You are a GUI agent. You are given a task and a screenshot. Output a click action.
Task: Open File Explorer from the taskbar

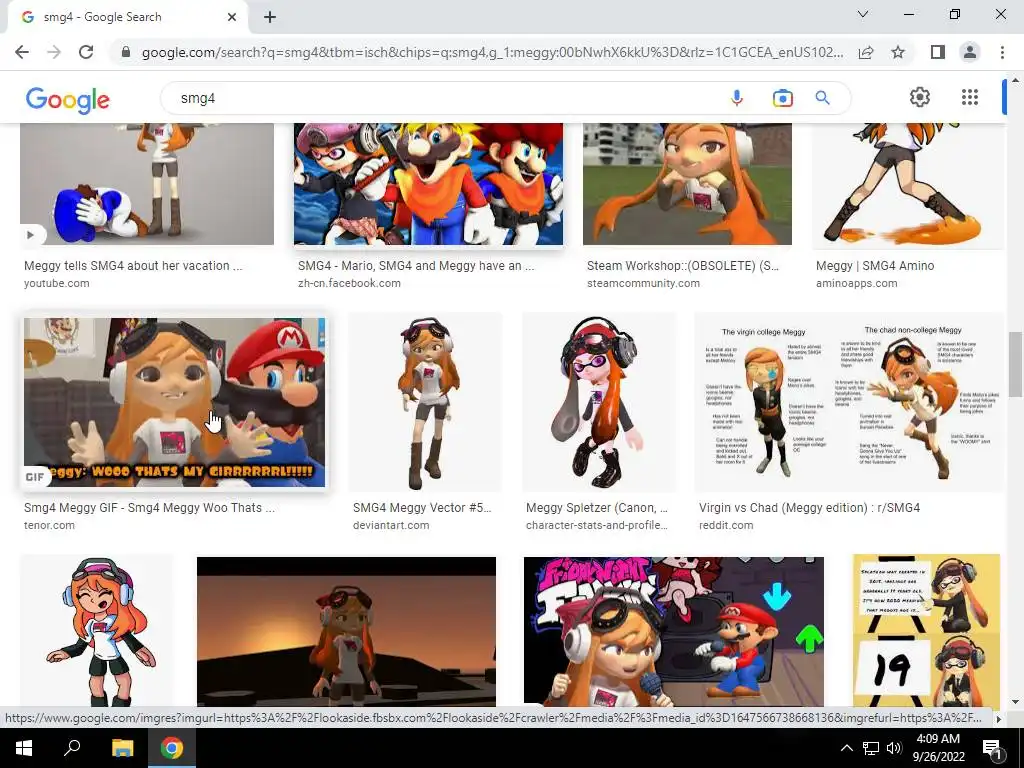122,748
